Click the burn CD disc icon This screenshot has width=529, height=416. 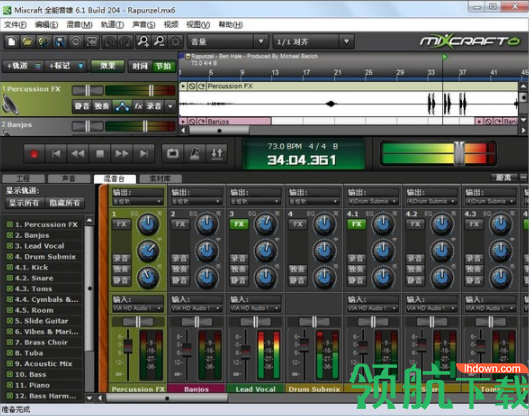click(x=76, y=42)
